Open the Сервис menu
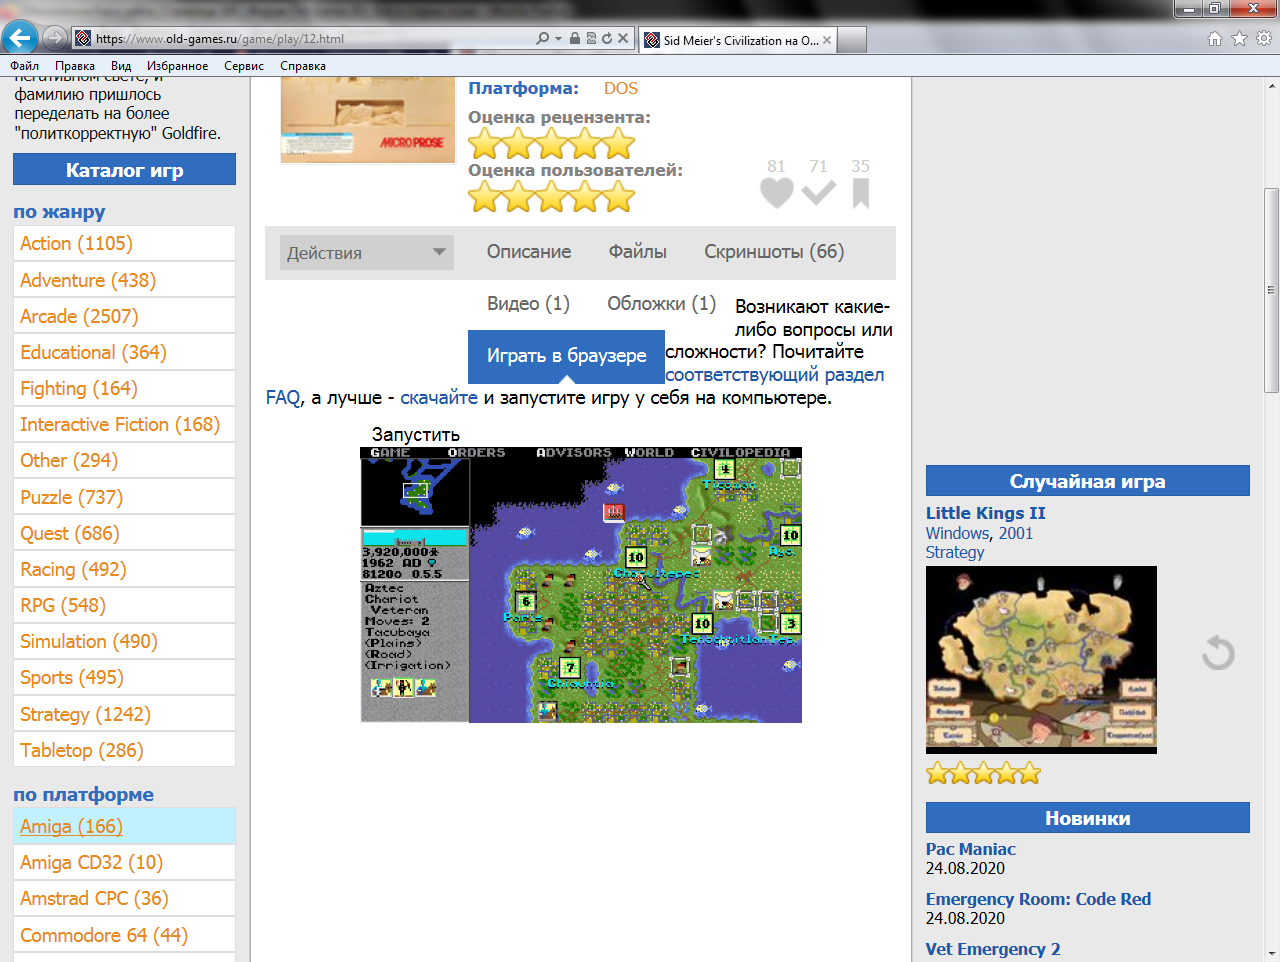 (x=244, y=66)
